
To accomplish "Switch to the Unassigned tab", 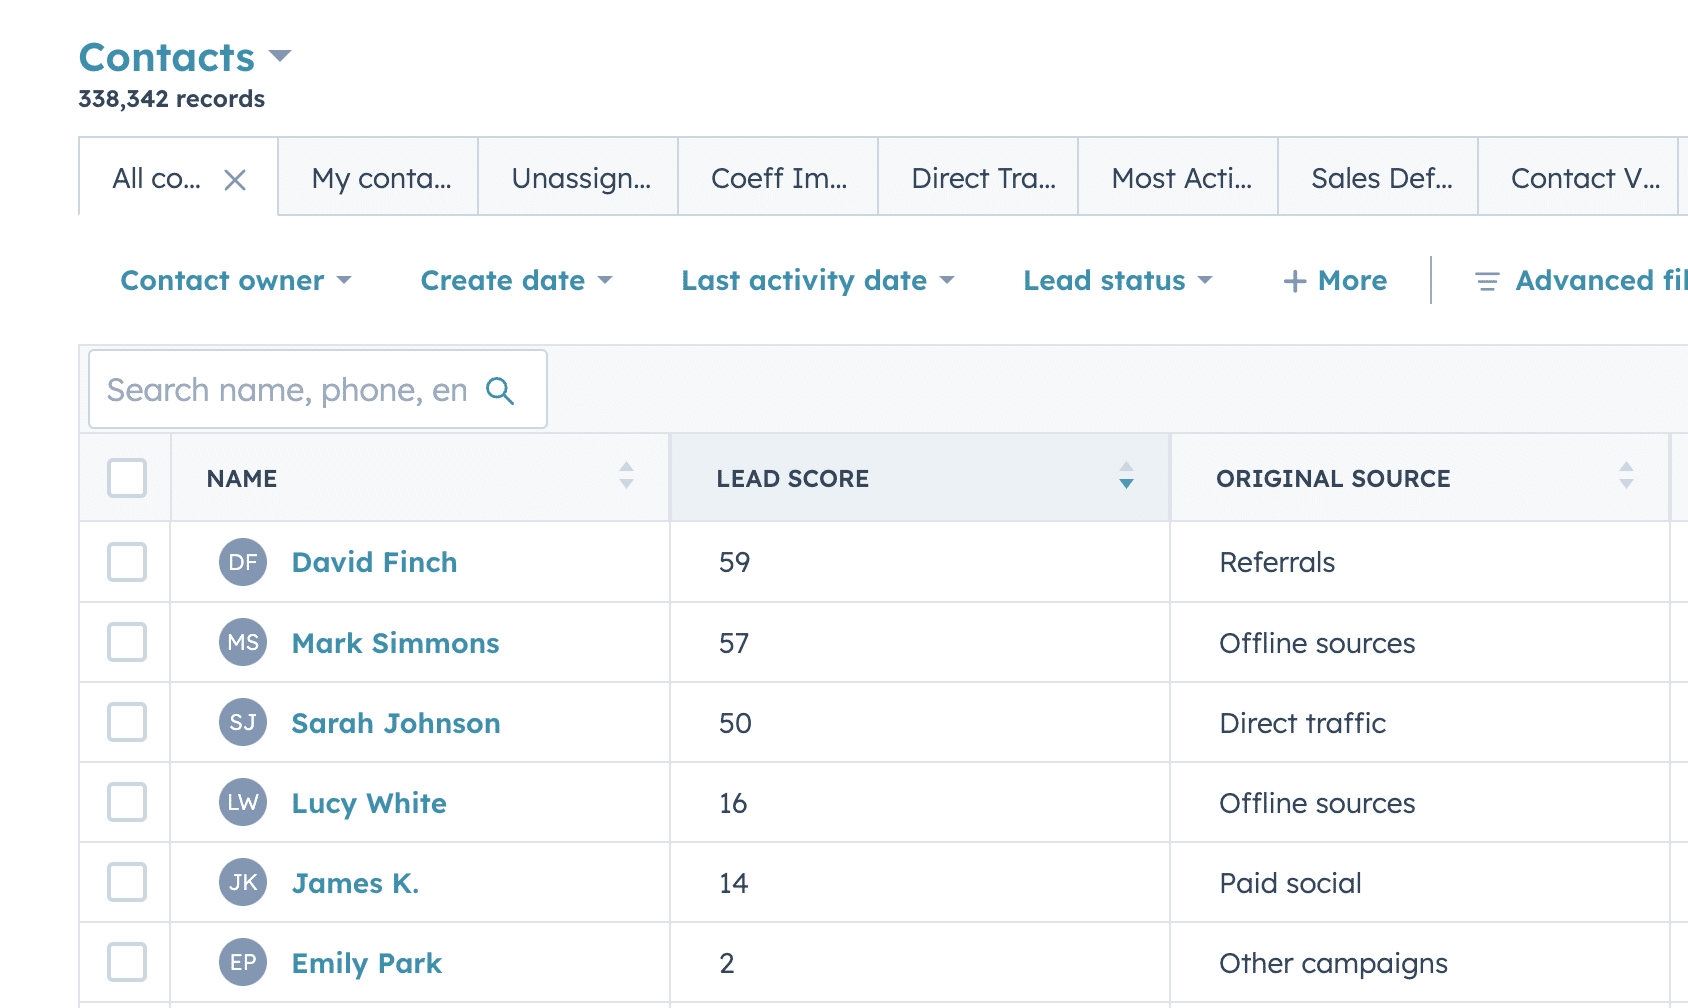I will tap(578, 177).
